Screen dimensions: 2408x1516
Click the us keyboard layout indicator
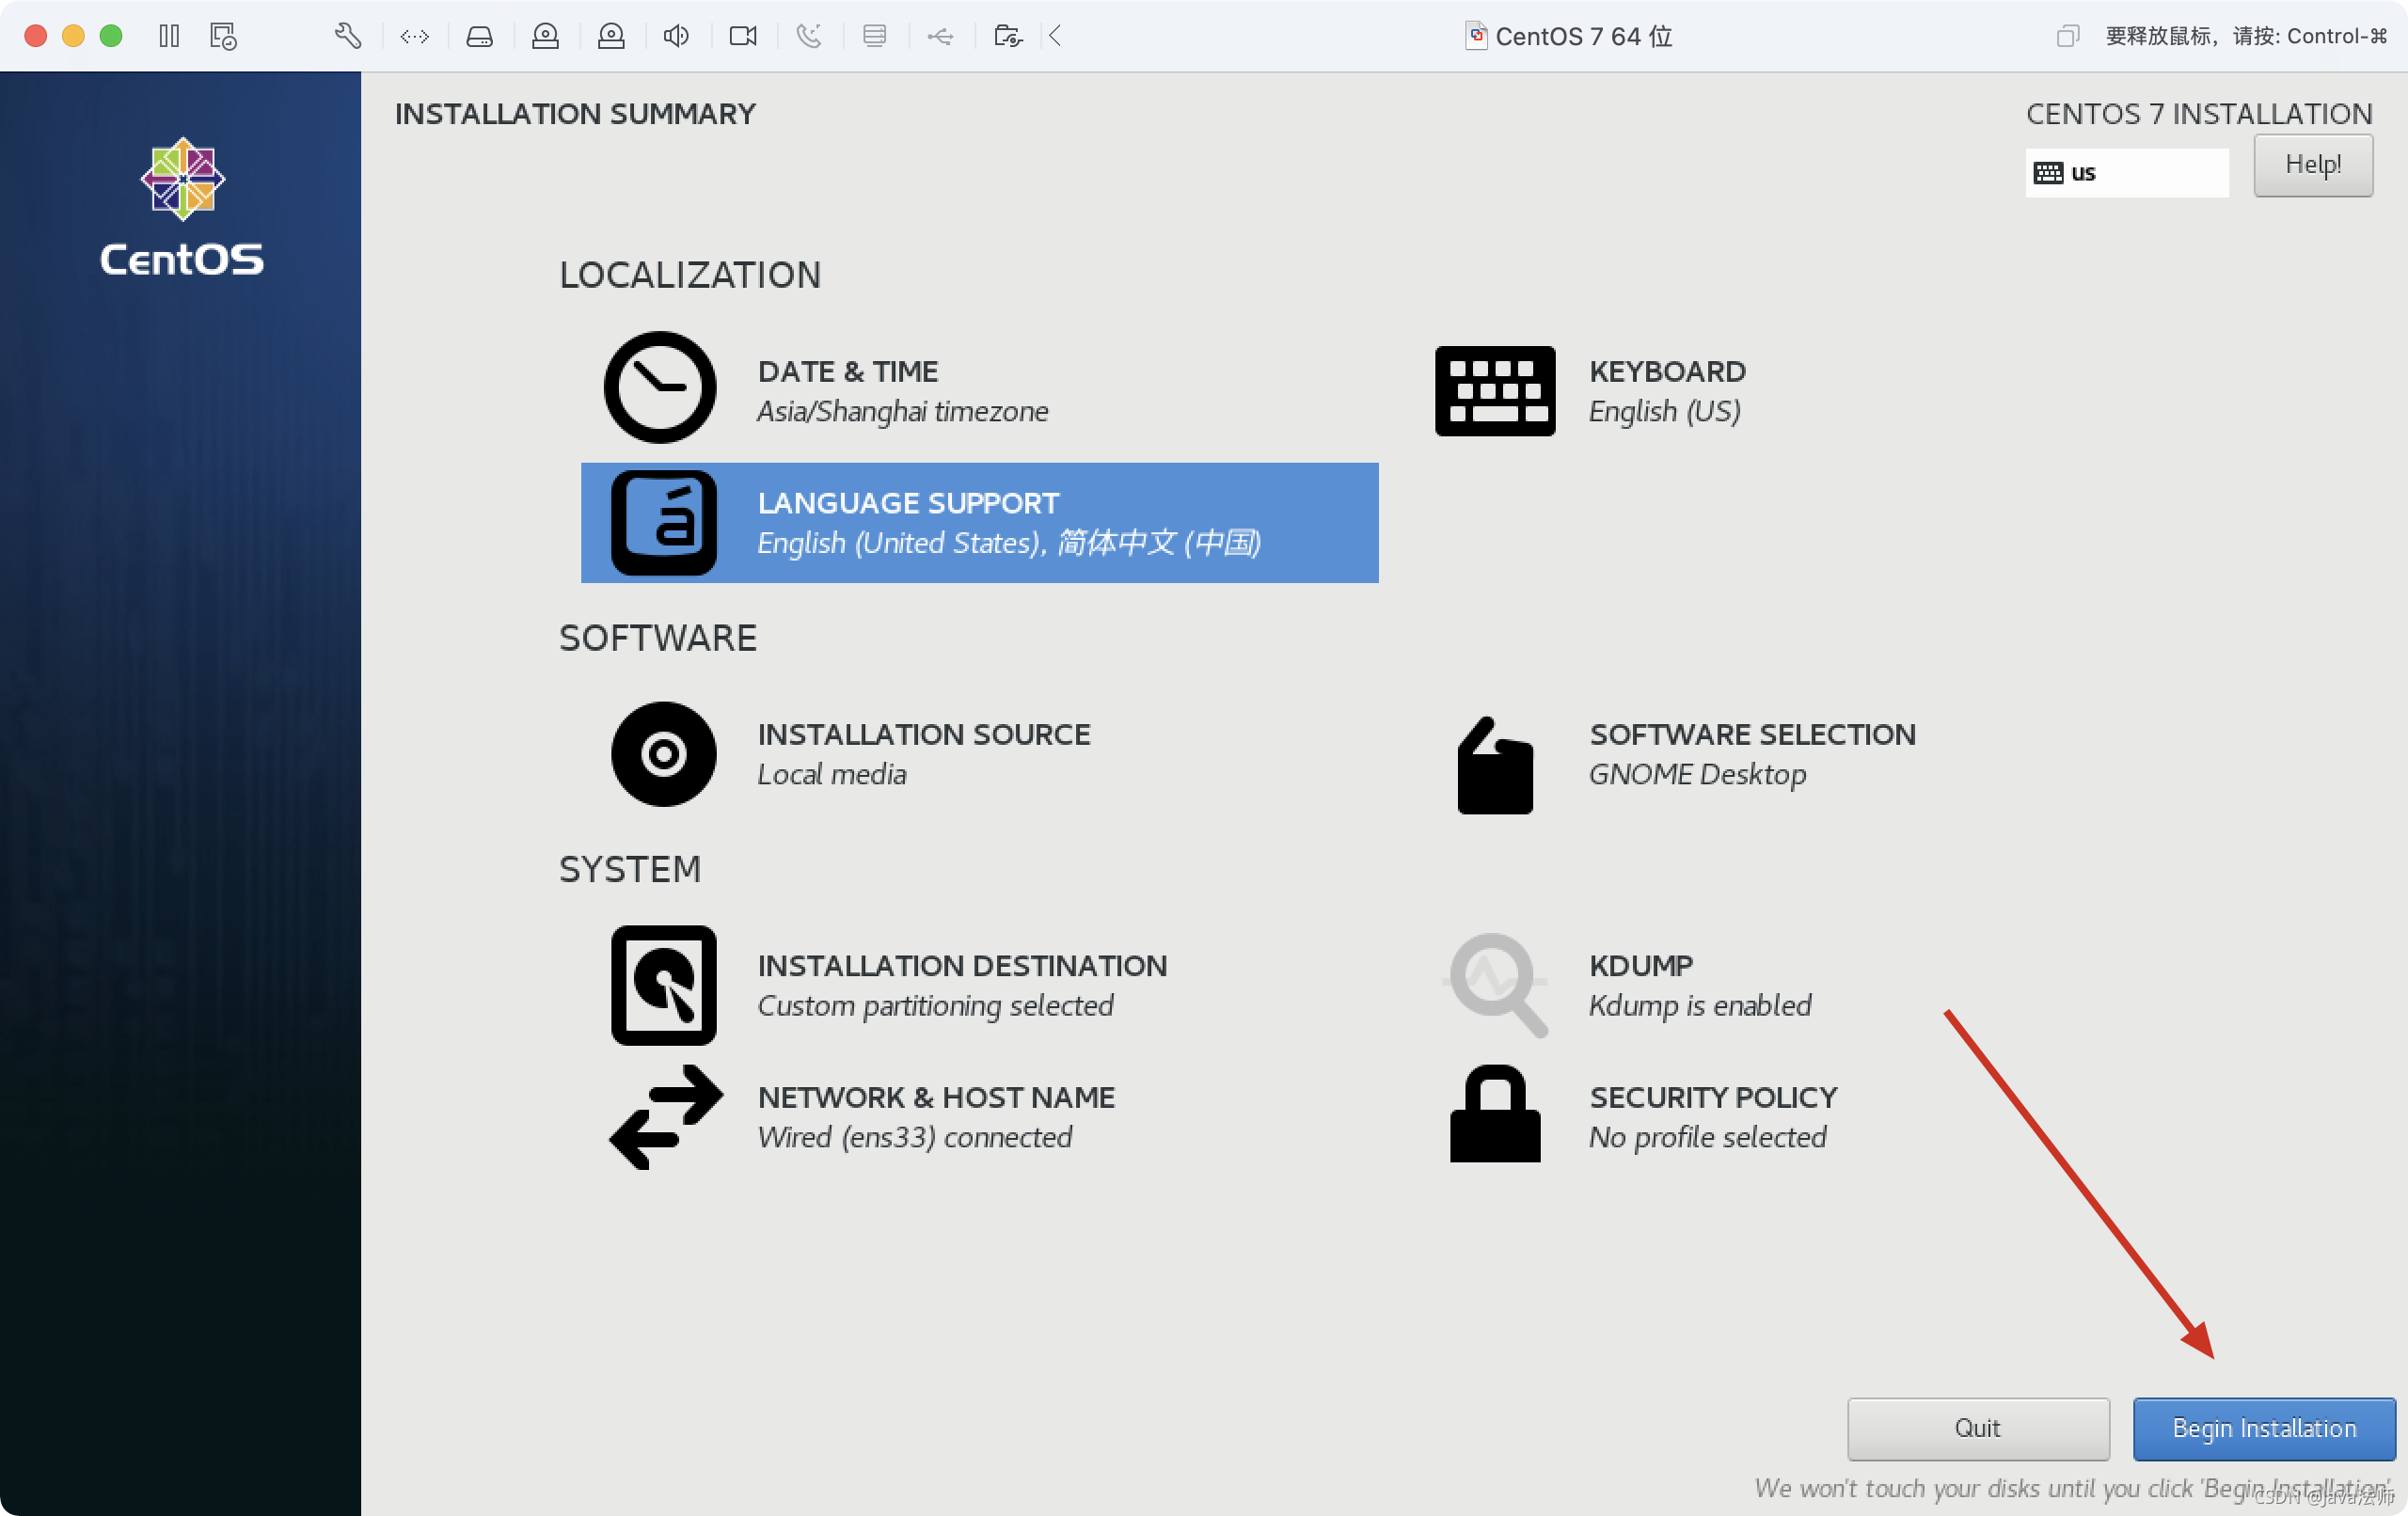click(2127, 173)
